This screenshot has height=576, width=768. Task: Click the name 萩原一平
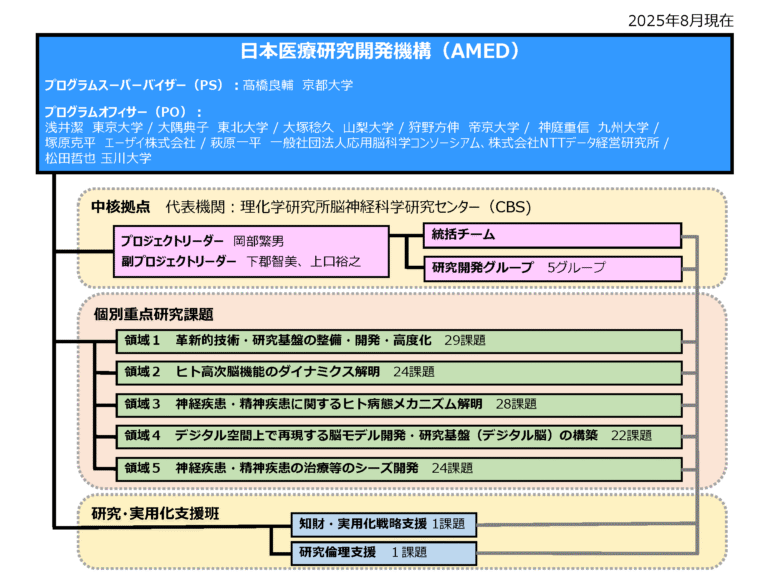click(x=236, y=143)
